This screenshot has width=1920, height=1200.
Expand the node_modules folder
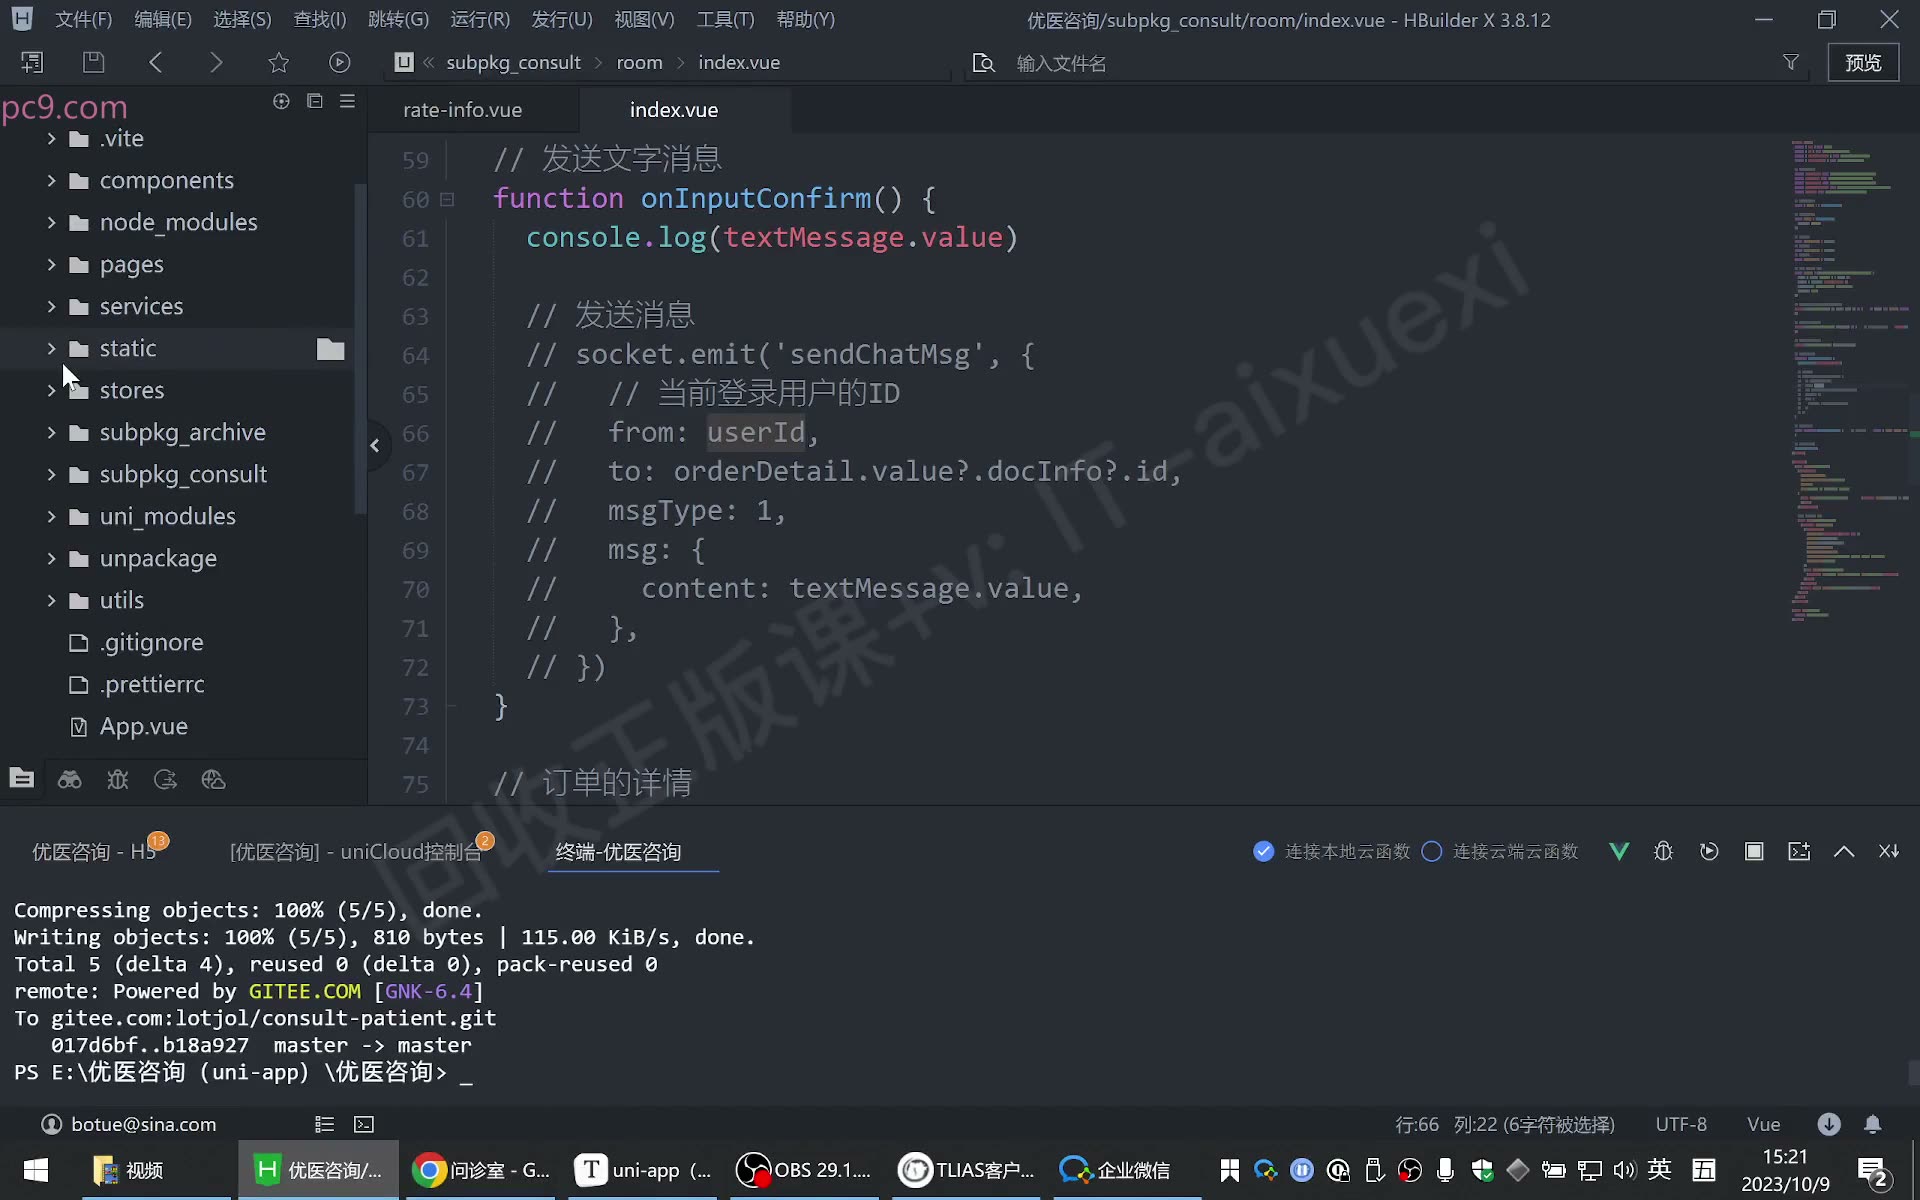click(51, 222)
